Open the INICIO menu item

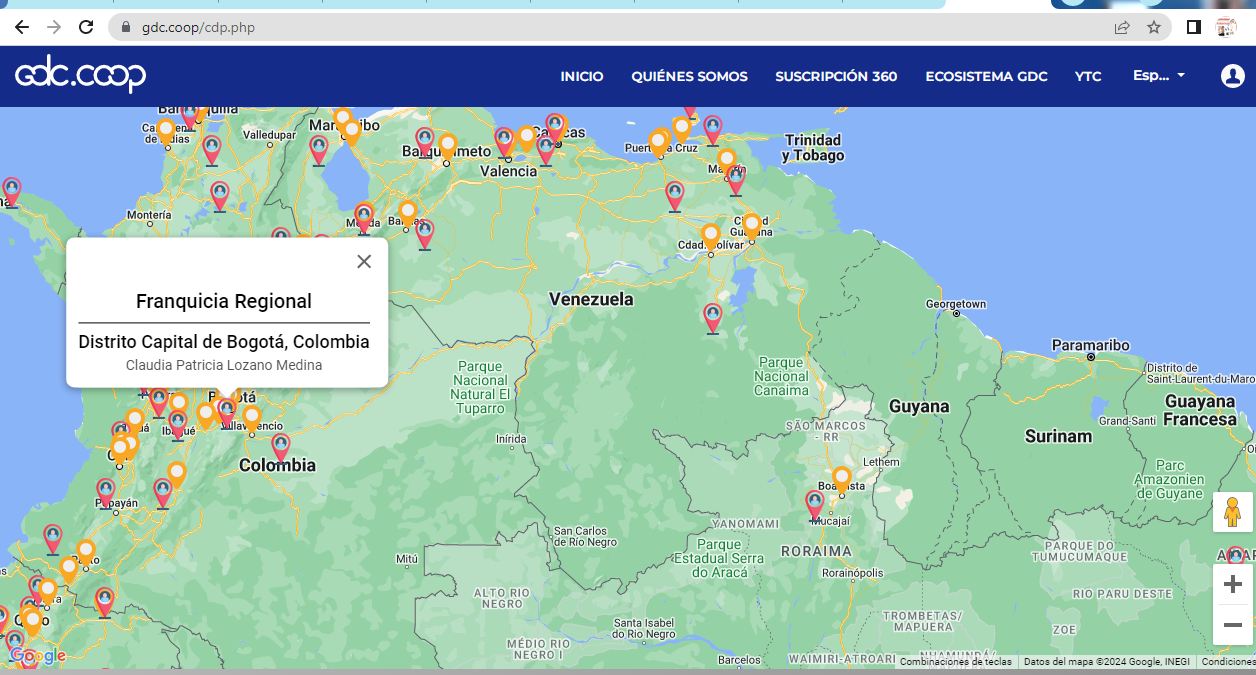click(582, 76)
